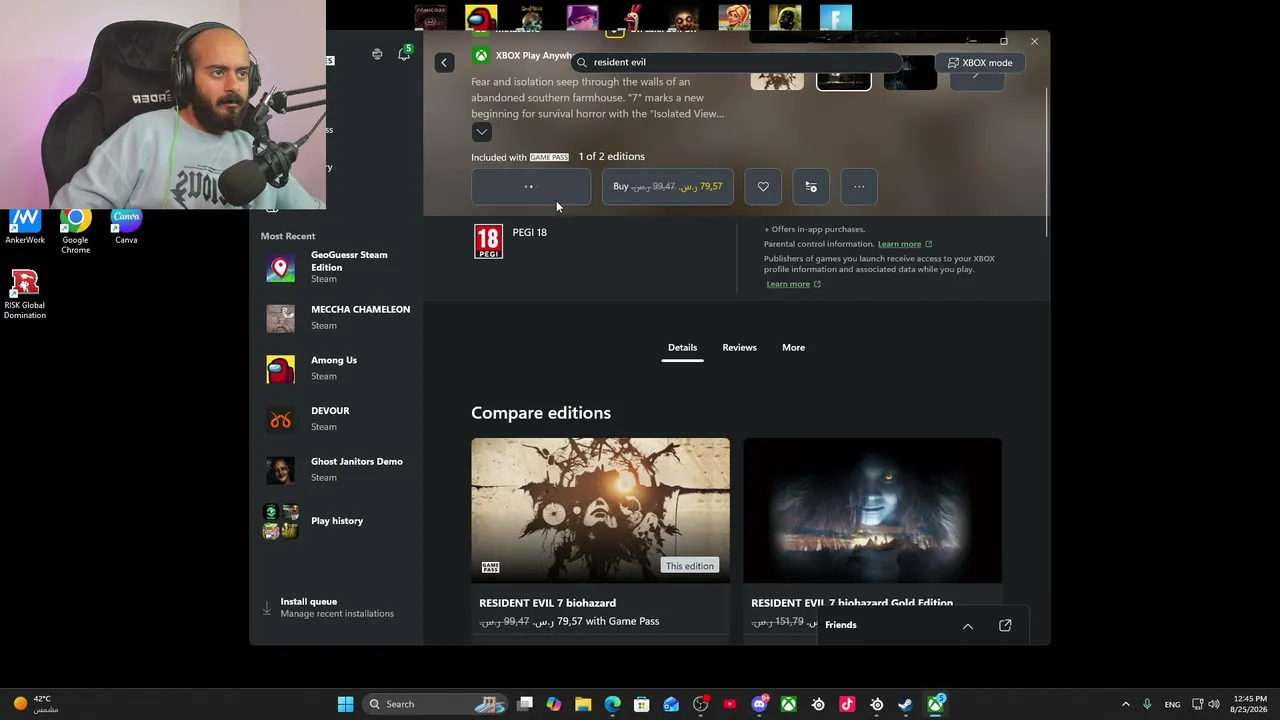Open DEVOUR from Most Recent
Viewport: 1280px width, 720px height.
[x=338, y=419]
